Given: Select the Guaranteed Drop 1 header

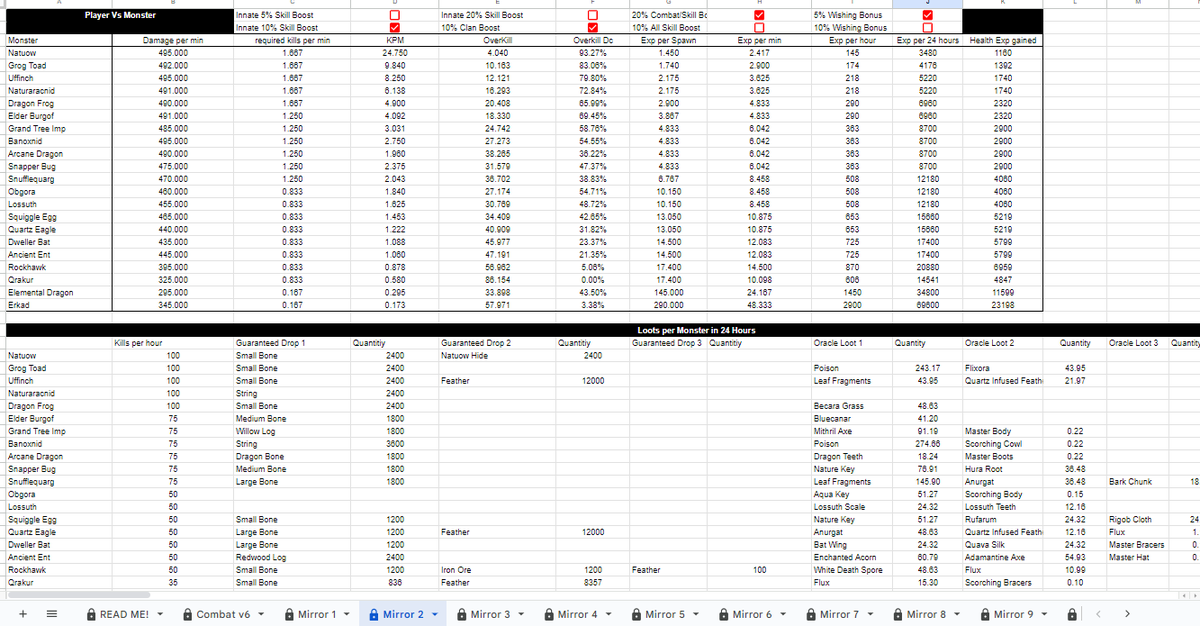Looking at the screenshot, I should point(292,343).
